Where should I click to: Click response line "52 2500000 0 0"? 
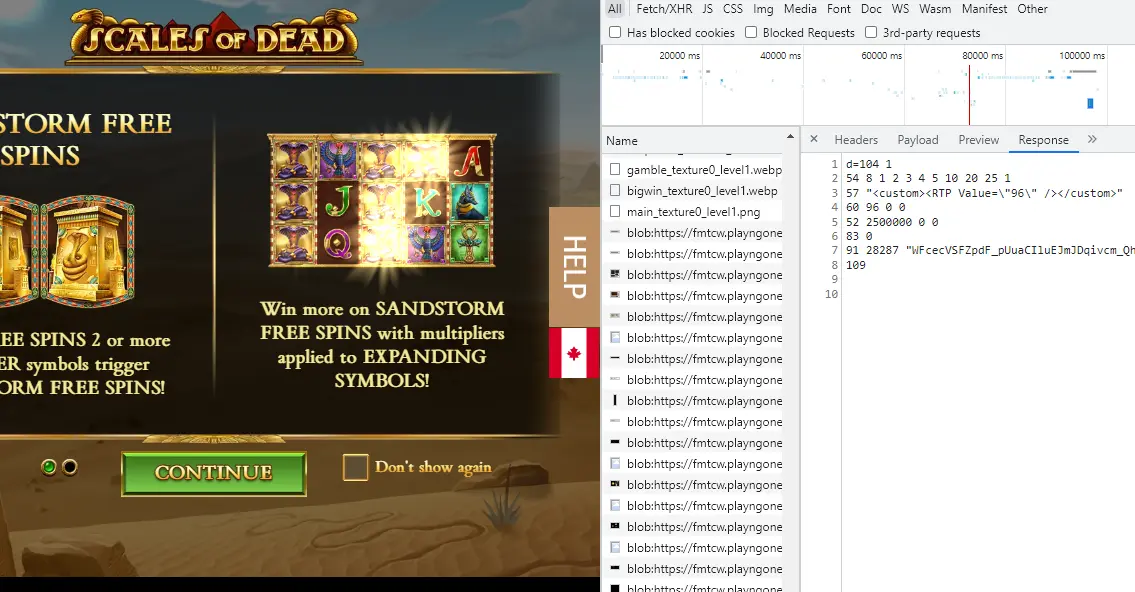[892, 221]
